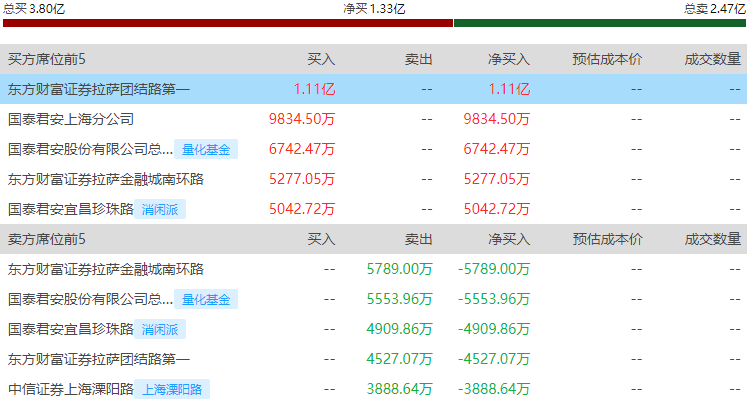The image size is (747, 401).
Task: Click 买入 column header in seller table
Action: click(321, 239)
